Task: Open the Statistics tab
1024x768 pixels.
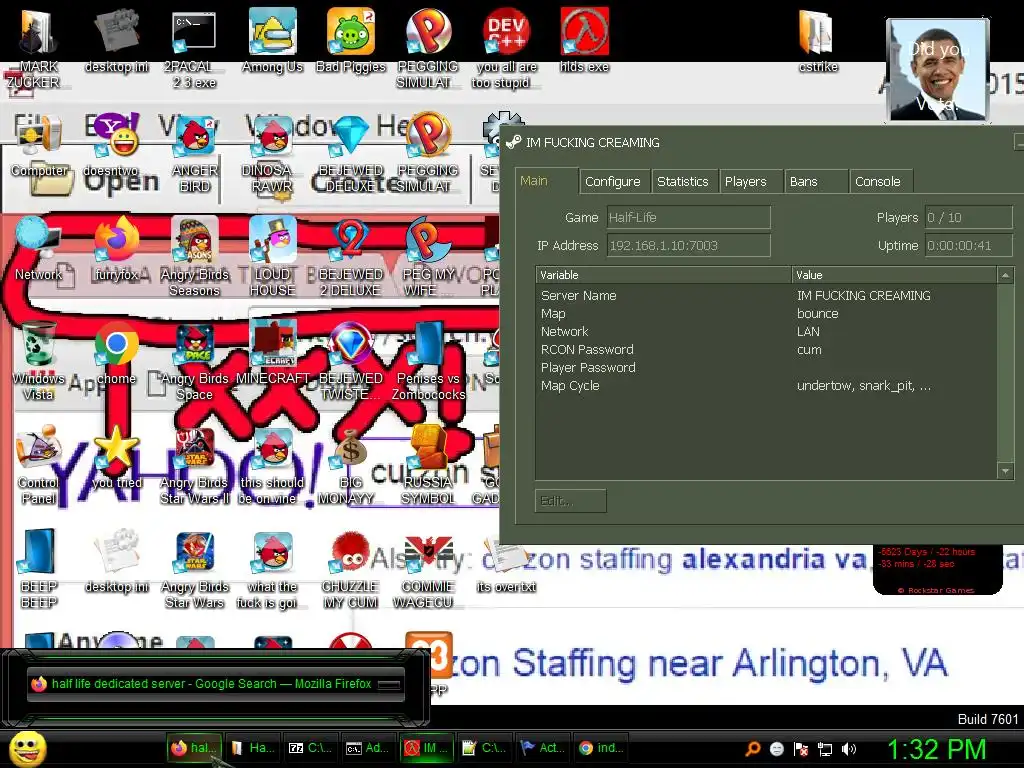Action: (x=682, y=182)
